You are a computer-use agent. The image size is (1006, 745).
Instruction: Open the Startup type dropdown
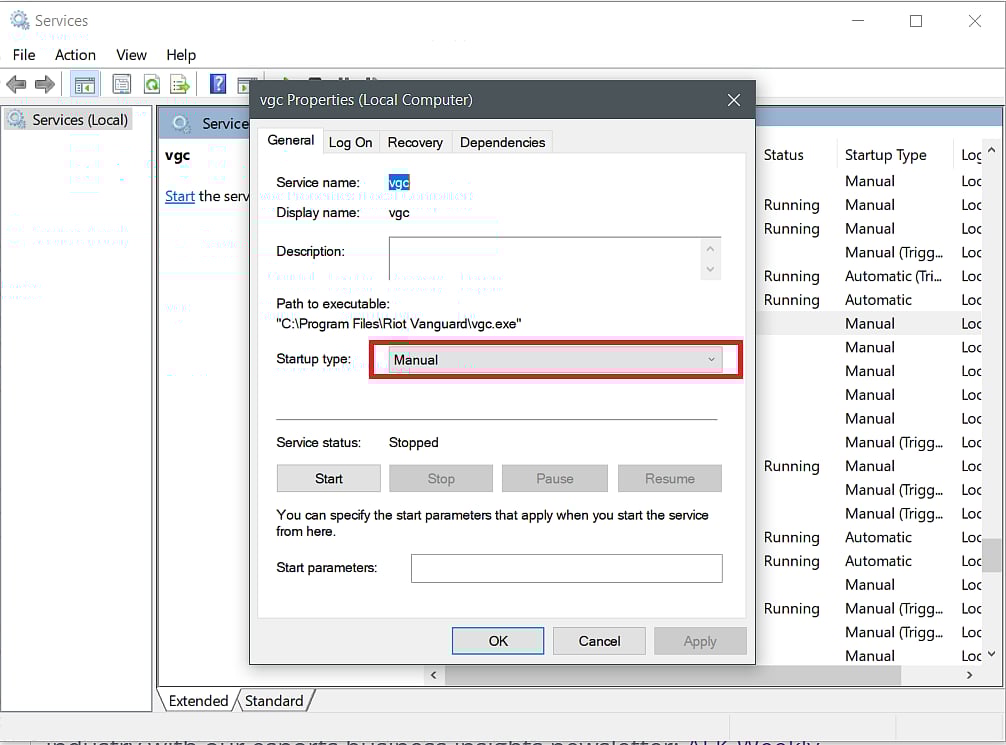(x=556, y=360)
